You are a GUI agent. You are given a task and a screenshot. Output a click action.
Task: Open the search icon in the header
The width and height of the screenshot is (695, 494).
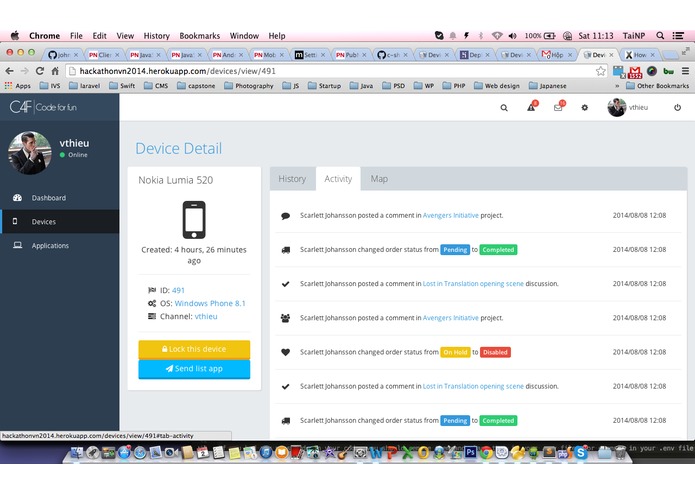(504, 108)
